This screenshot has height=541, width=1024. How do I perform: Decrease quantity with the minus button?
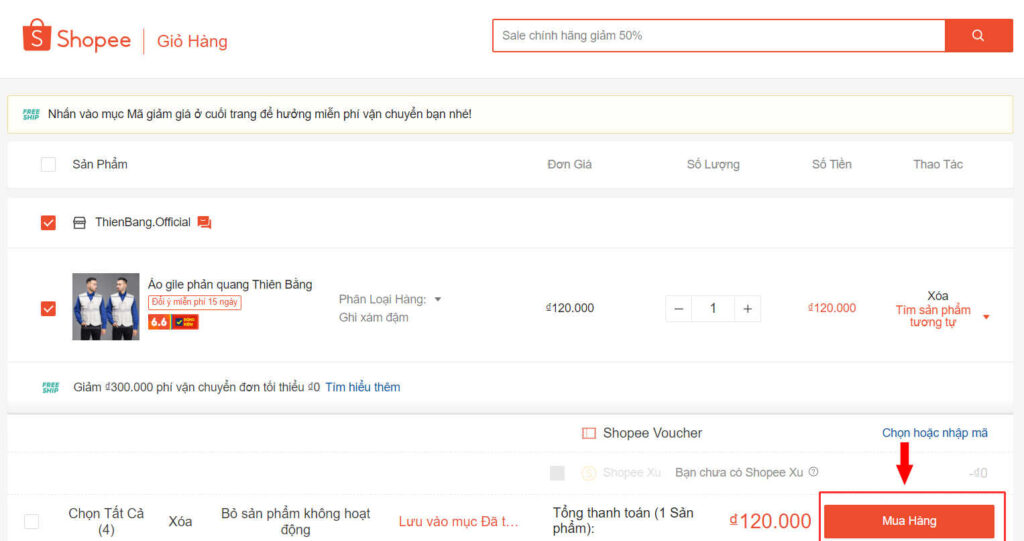[680, 308]
